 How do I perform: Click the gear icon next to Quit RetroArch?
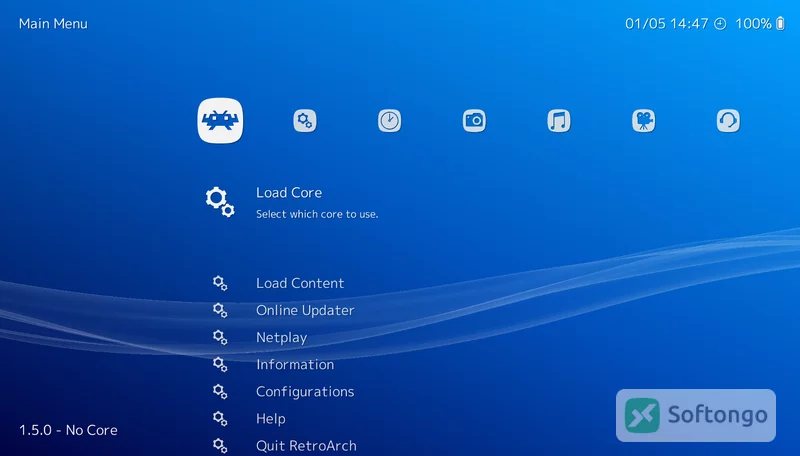click(x=220, y=446)
